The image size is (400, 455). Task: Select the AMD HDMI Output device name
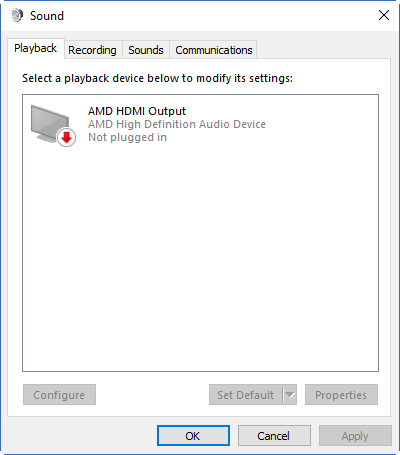click(x=137, y=111)
